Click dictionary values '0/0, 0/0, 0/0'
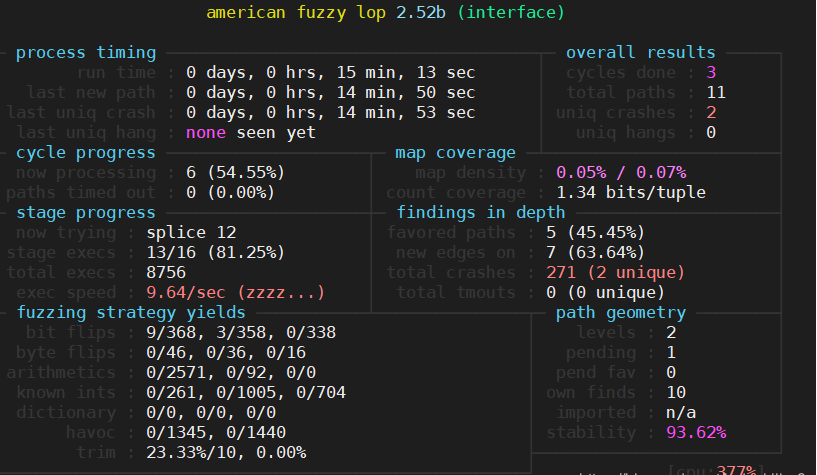 [211, 412]
